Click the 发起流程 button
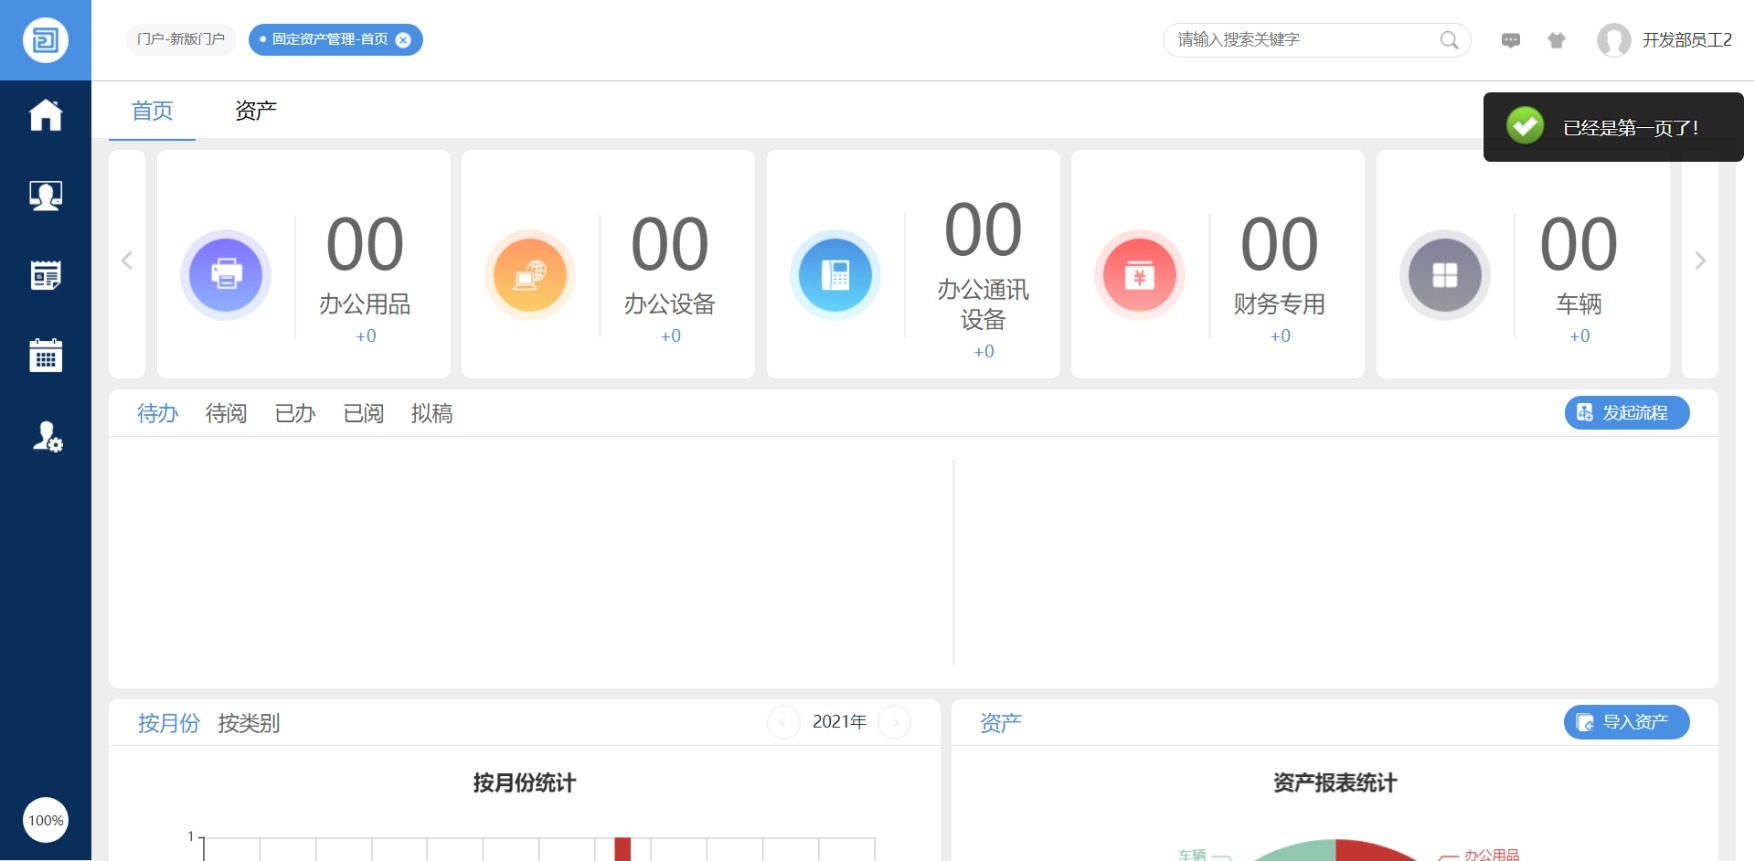The image size is (1755, 861). 1627,413
